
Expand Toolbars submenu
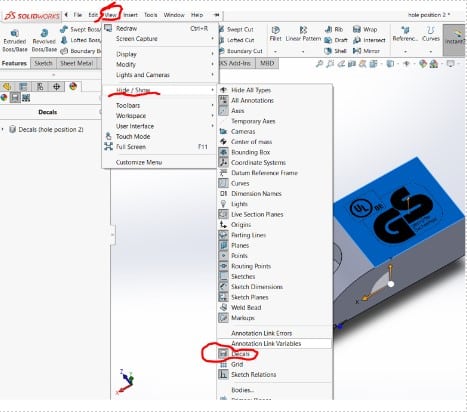(160, 105)
